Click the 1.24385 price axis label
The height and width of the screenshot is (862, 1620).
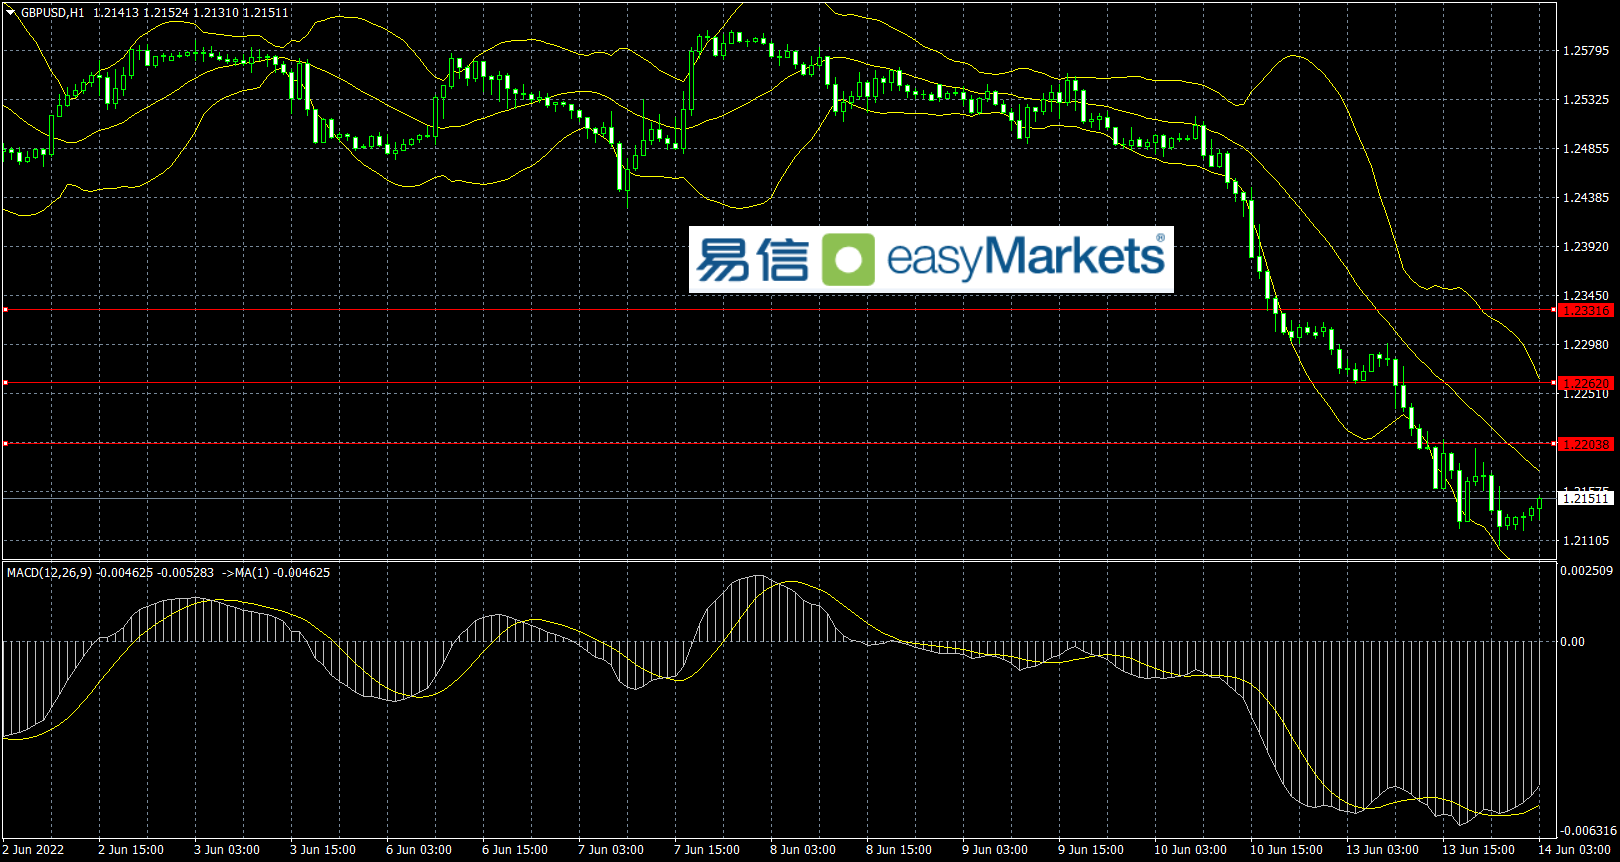(1586, 198)
